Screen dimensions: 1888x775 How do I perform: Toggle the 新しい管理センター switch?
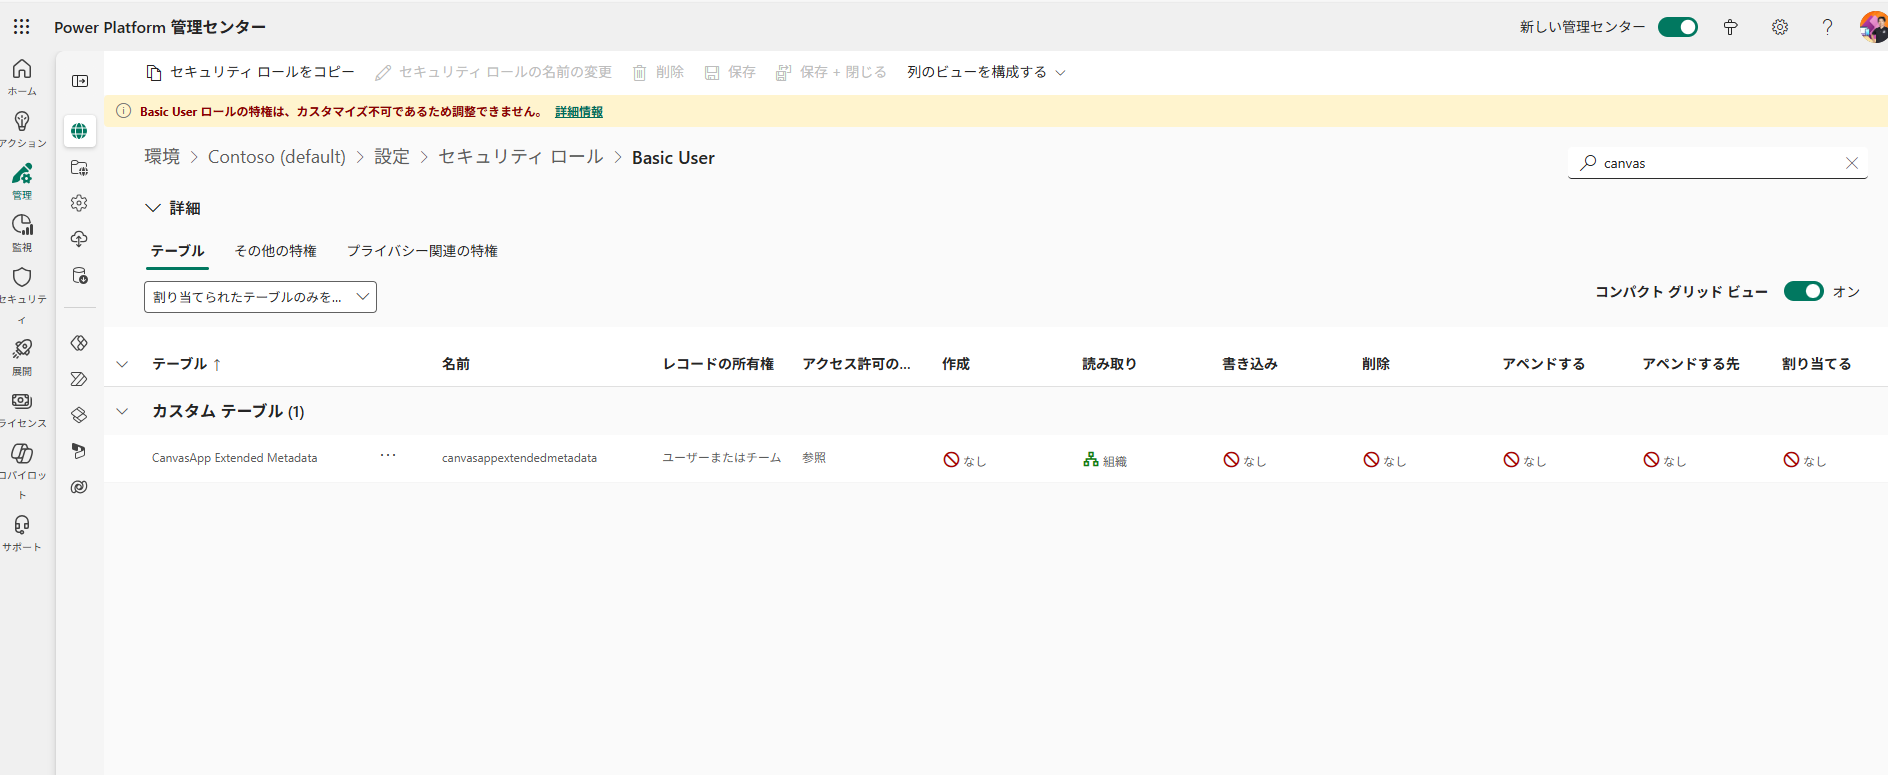(x=1677, y=27)
